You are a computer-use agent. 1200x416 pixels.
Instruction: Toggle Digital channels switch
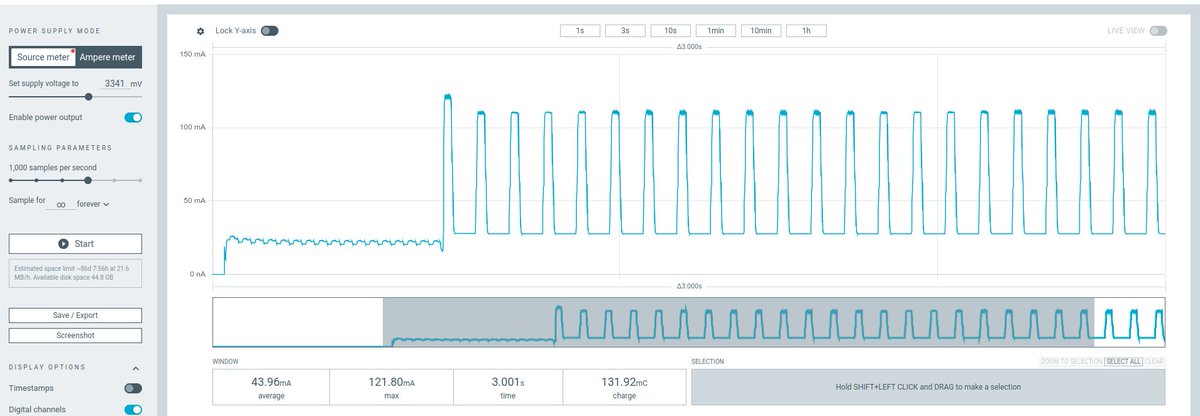(133, 409)
